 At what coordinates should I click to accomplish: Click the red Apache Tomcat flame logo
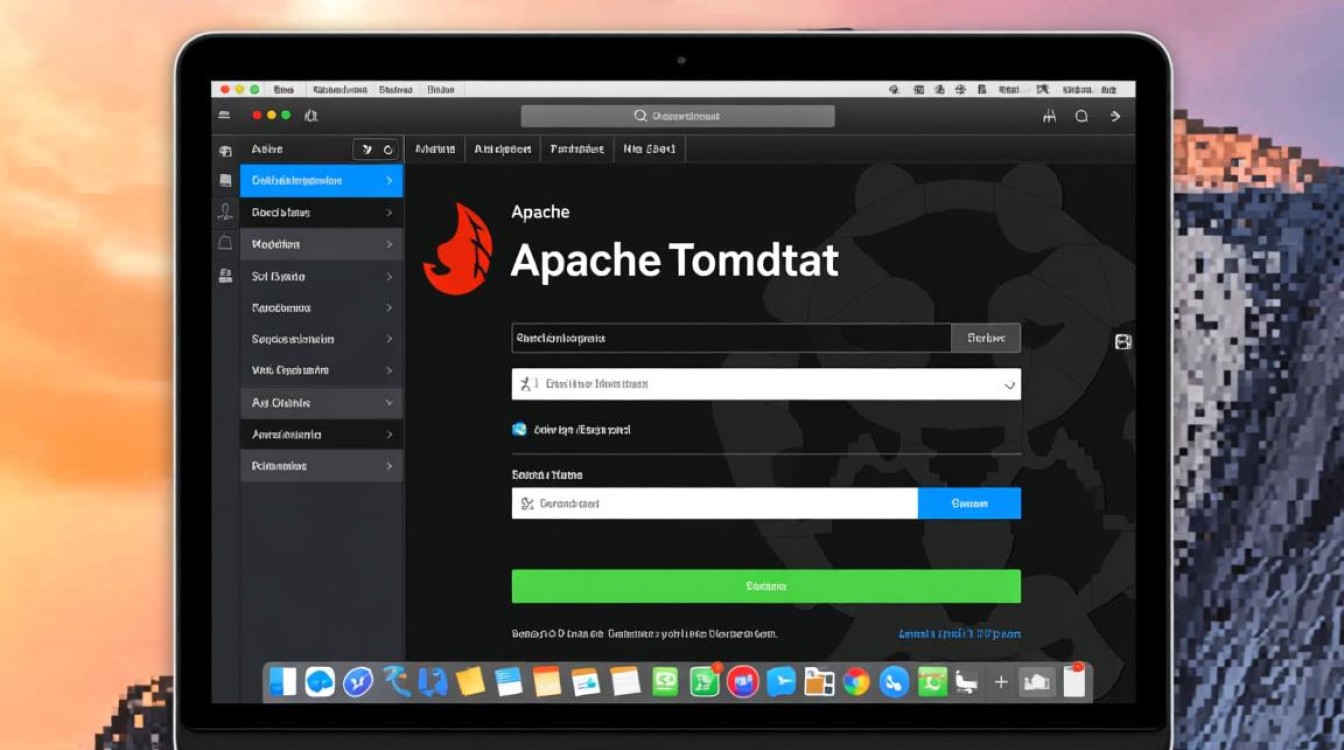pyautogui.click(x=458, y=248)
